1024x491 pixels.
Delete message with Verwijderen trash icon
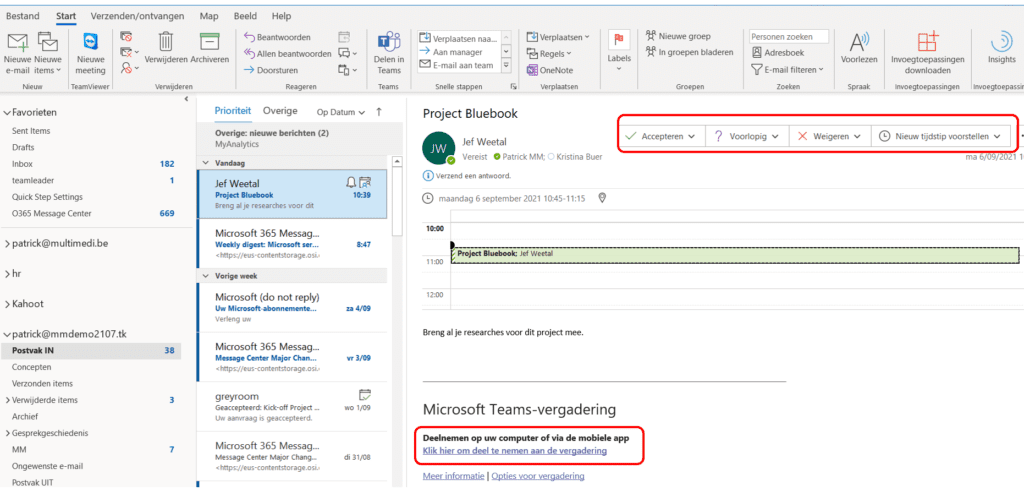click(166, 49)
